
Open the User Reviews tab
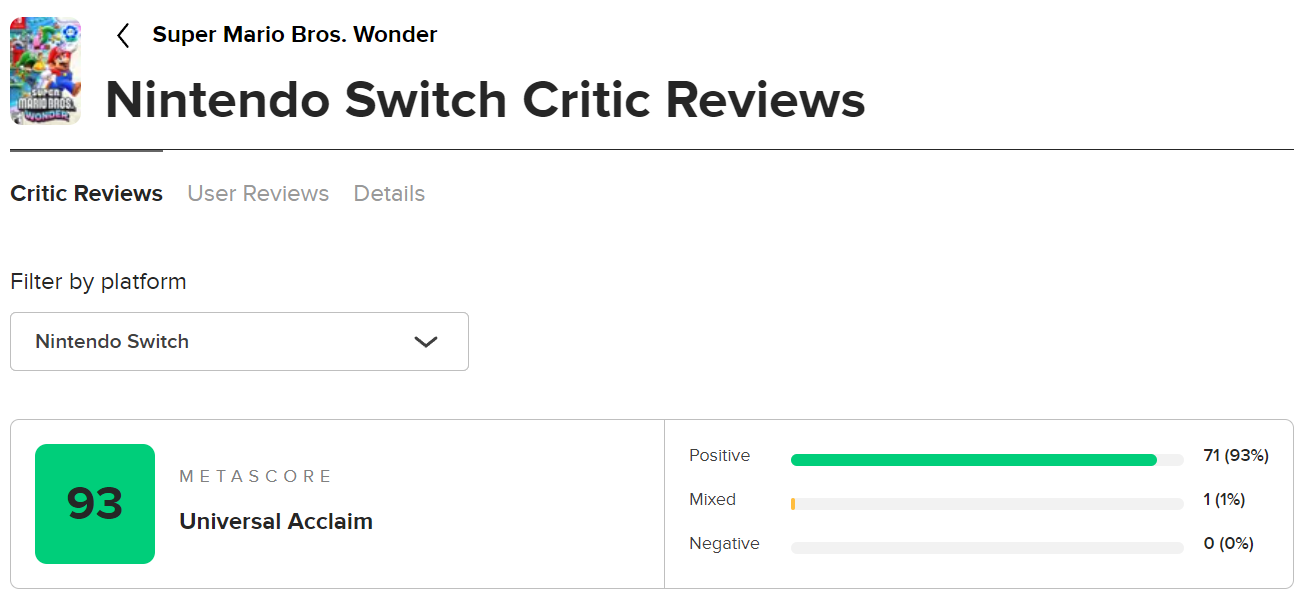click(x=258, y=194)
